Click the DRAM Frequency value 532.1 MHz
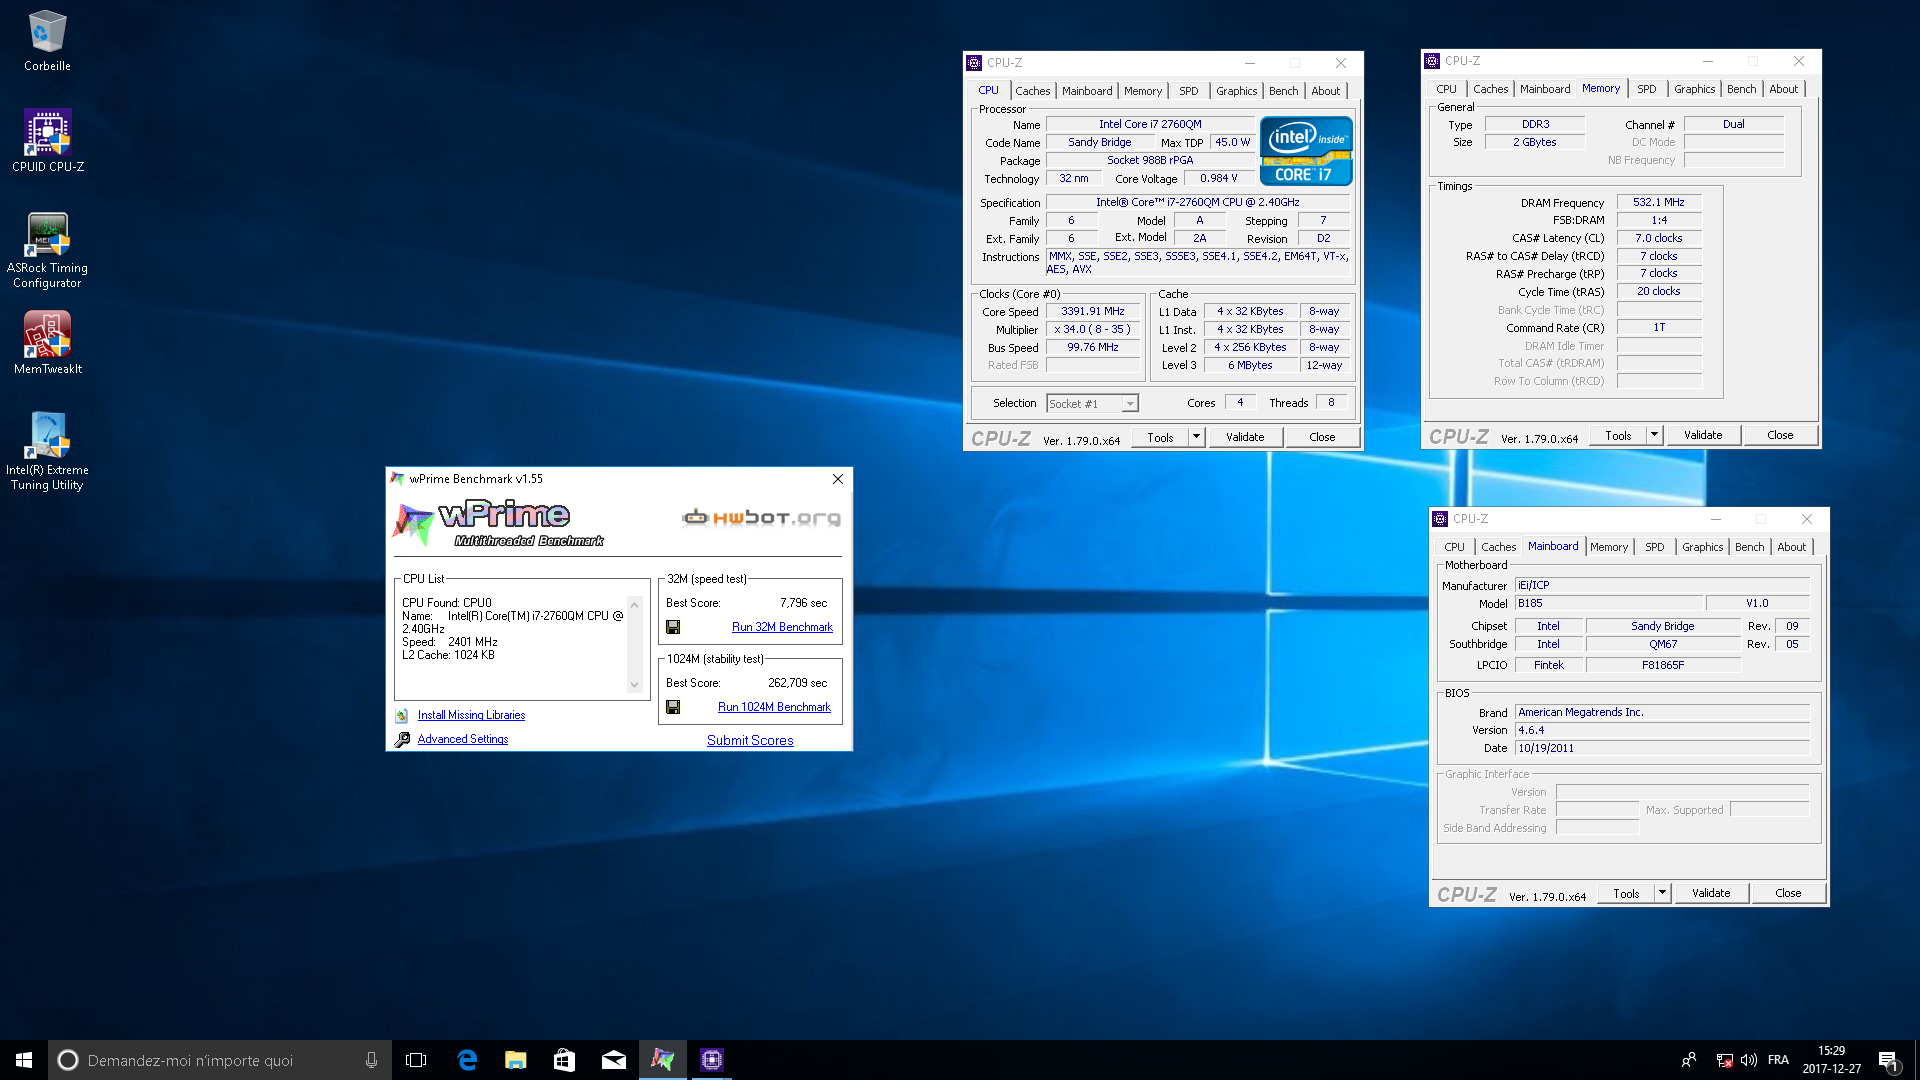The image size is (1920, 1080). pyautogui.click(x=1659, y=202)
